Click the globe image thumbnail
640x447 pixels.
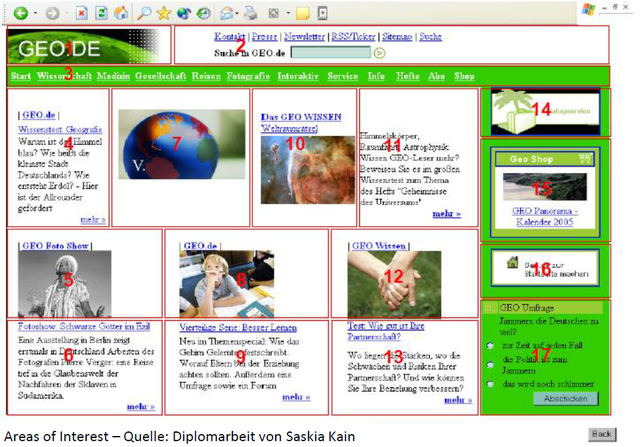click(182, 144)
